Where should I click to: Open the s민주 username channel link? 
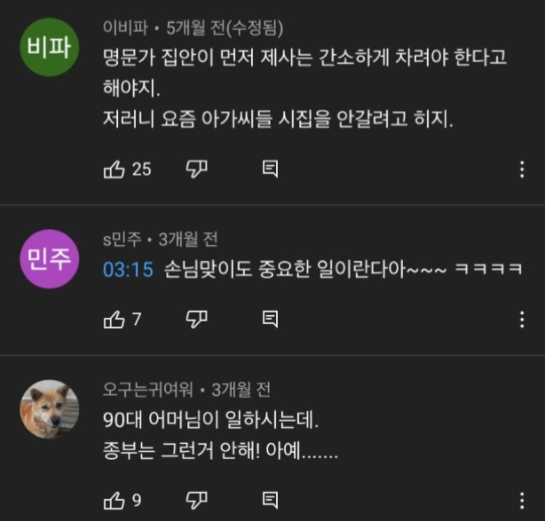pos(122,239)
